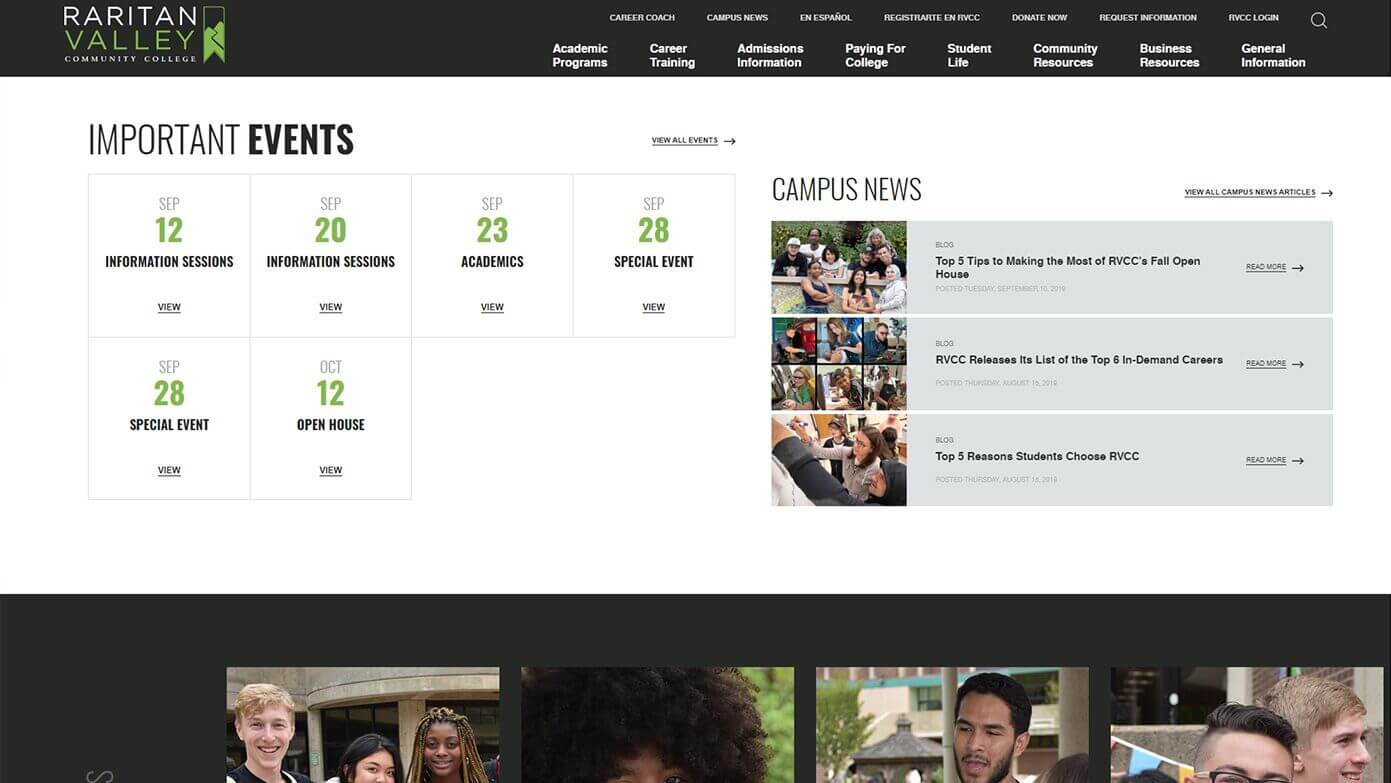Click photo of person with curly hair
This screenshot has width=1391, height=783.
click(x=658, y=725)
